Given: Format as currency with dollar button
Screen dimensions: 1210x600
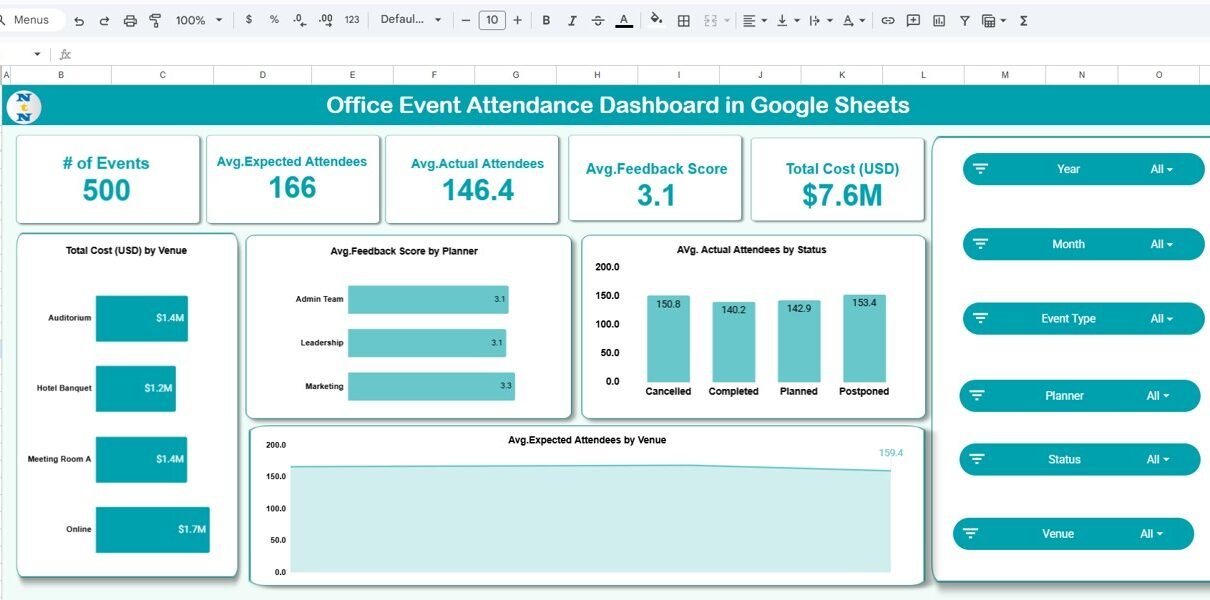Looking at the screenshot, I should (x=248, y=20).
